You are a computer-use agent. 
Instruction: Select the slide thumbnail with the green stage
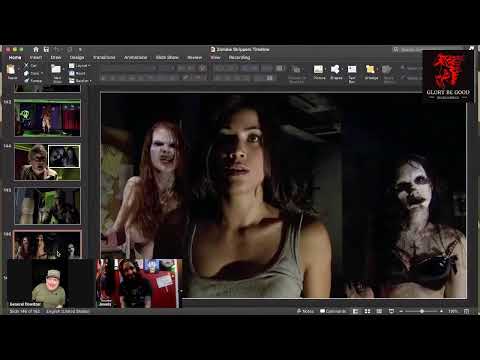pyautogui.click(x=47, y=117)
